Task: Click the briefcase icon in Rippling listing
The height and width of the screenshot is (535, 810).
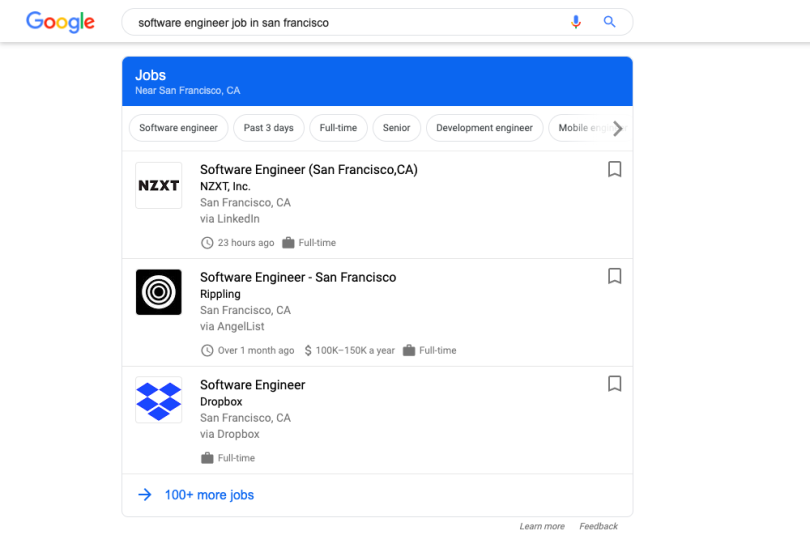Action: (409, 350)
